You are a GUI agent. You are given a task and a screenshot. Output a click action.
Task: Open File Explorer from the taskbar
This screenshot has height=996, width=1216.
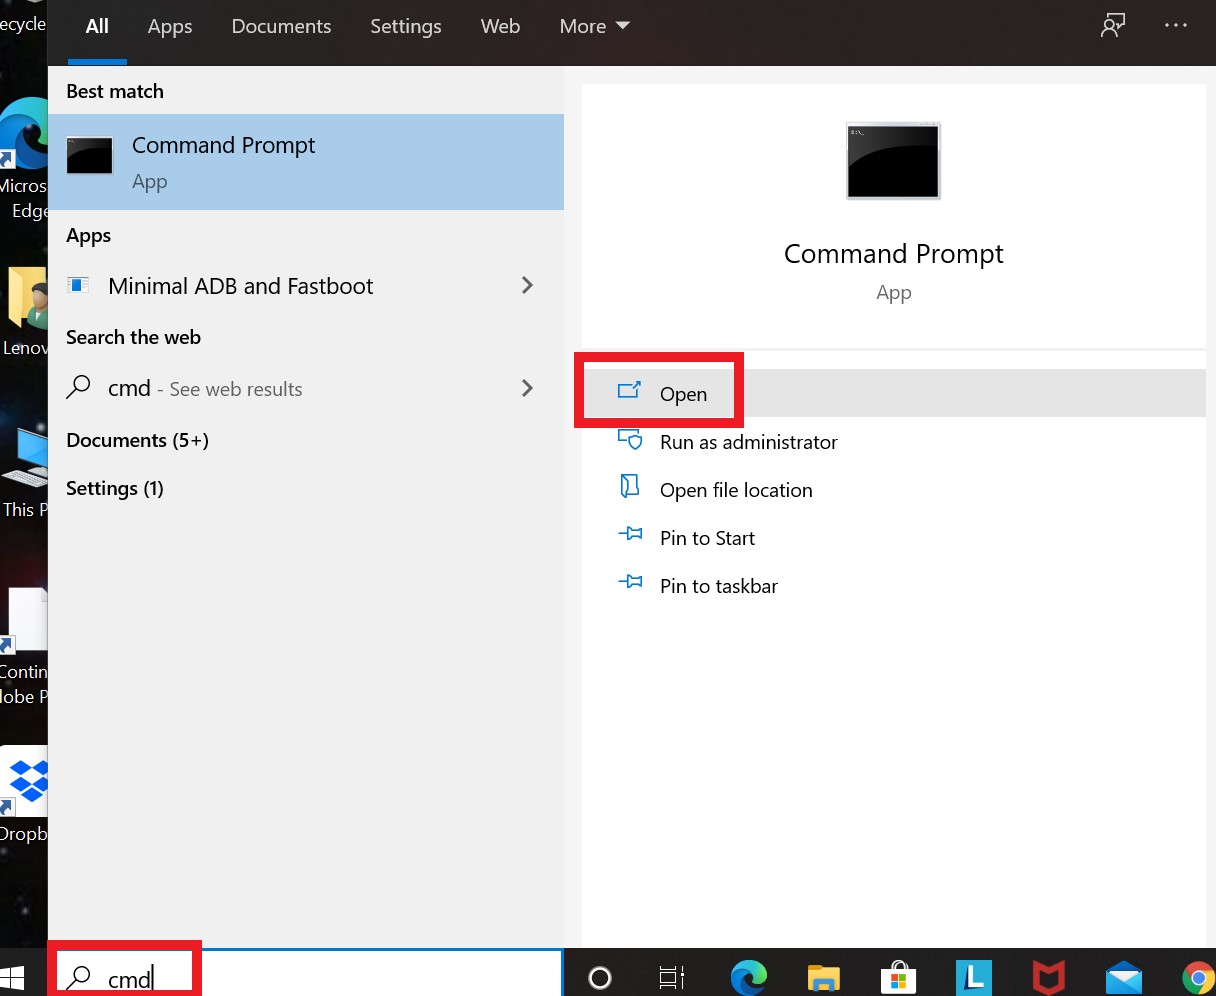pos(823,977)
